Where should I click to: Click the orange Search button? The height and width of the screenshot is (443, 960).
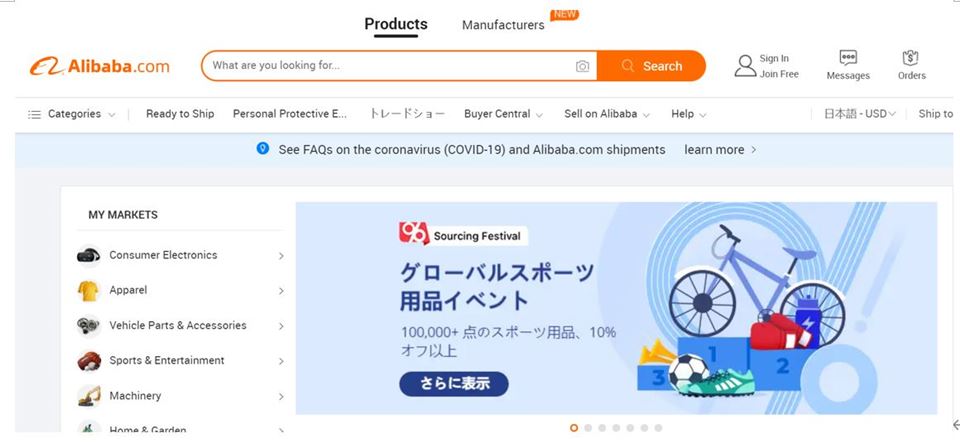(x=651, y=66)
